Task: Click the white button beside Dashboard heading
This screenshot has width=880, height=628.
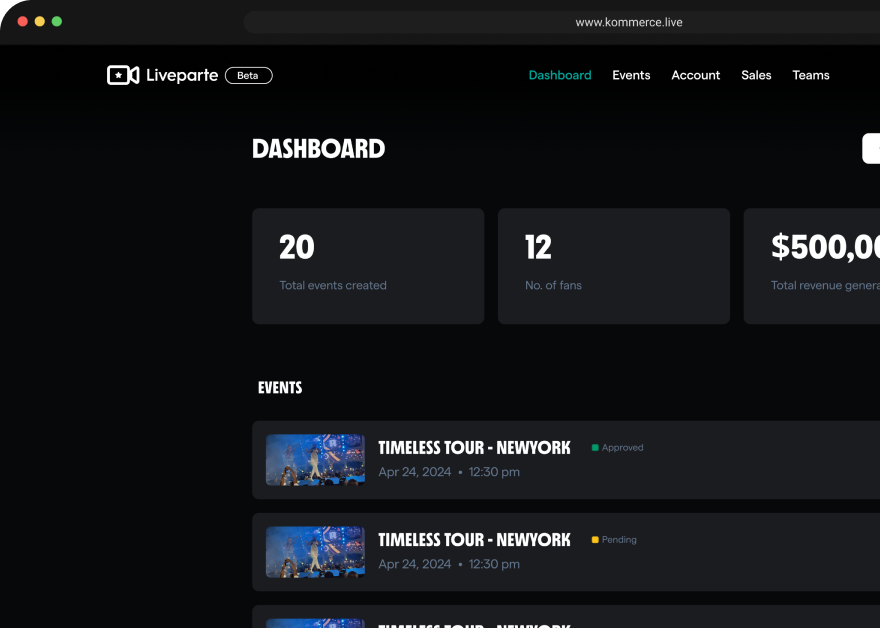Action: [x=871, y=148]
